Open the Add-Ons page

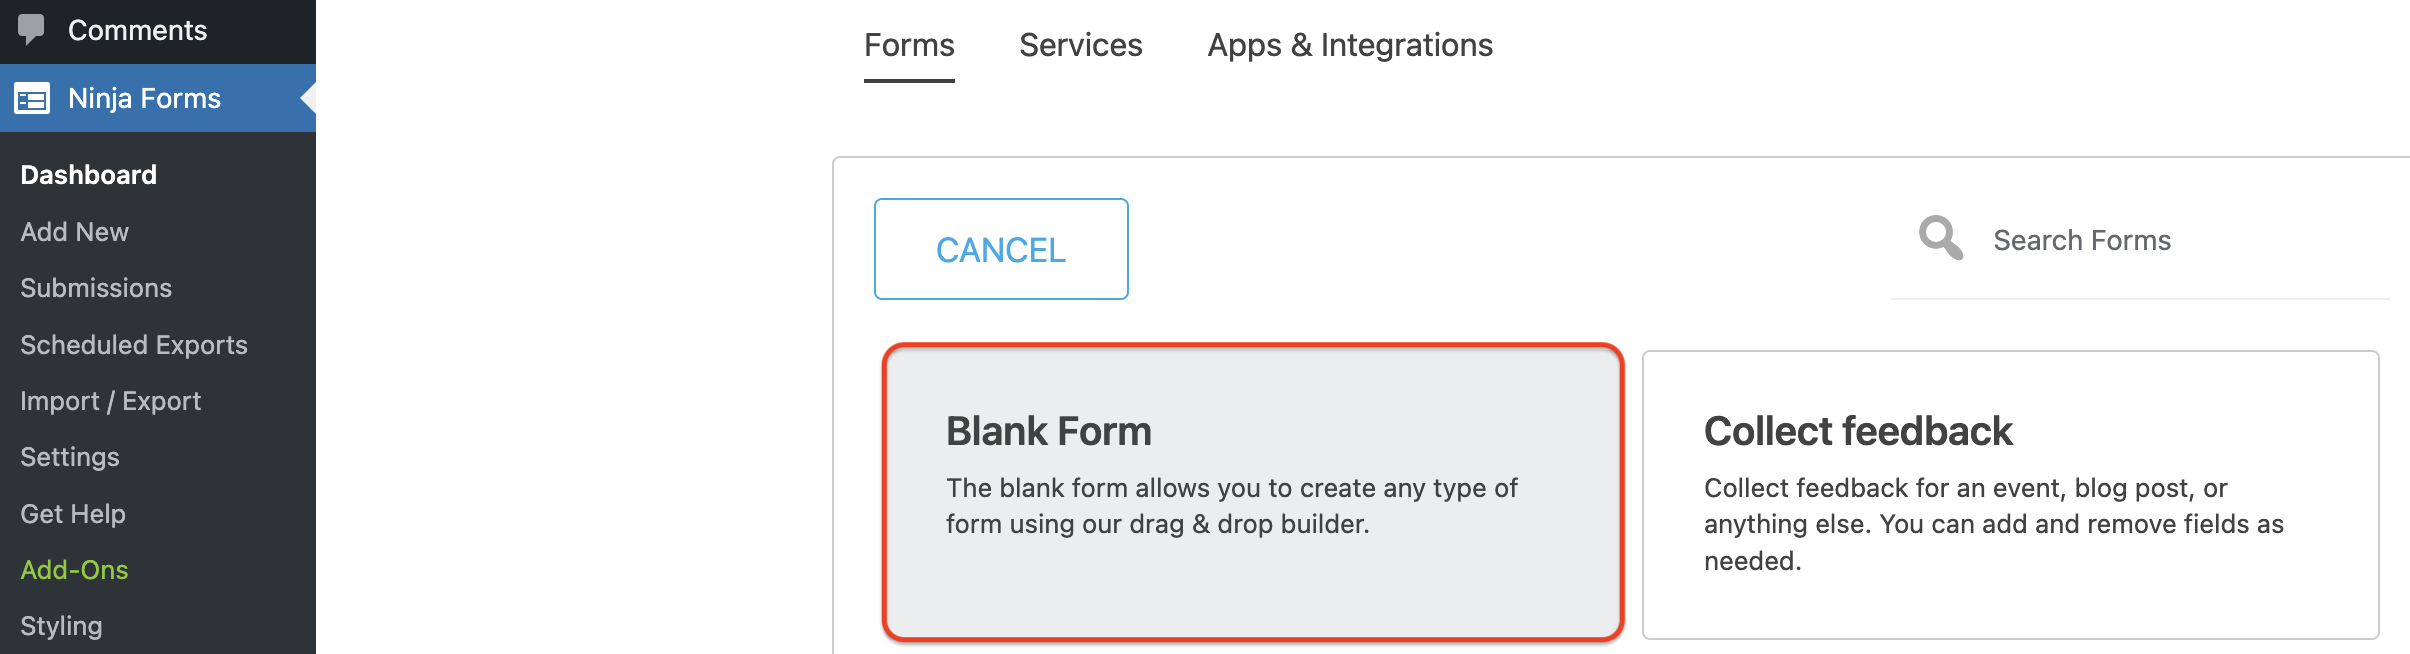[74, 569]
